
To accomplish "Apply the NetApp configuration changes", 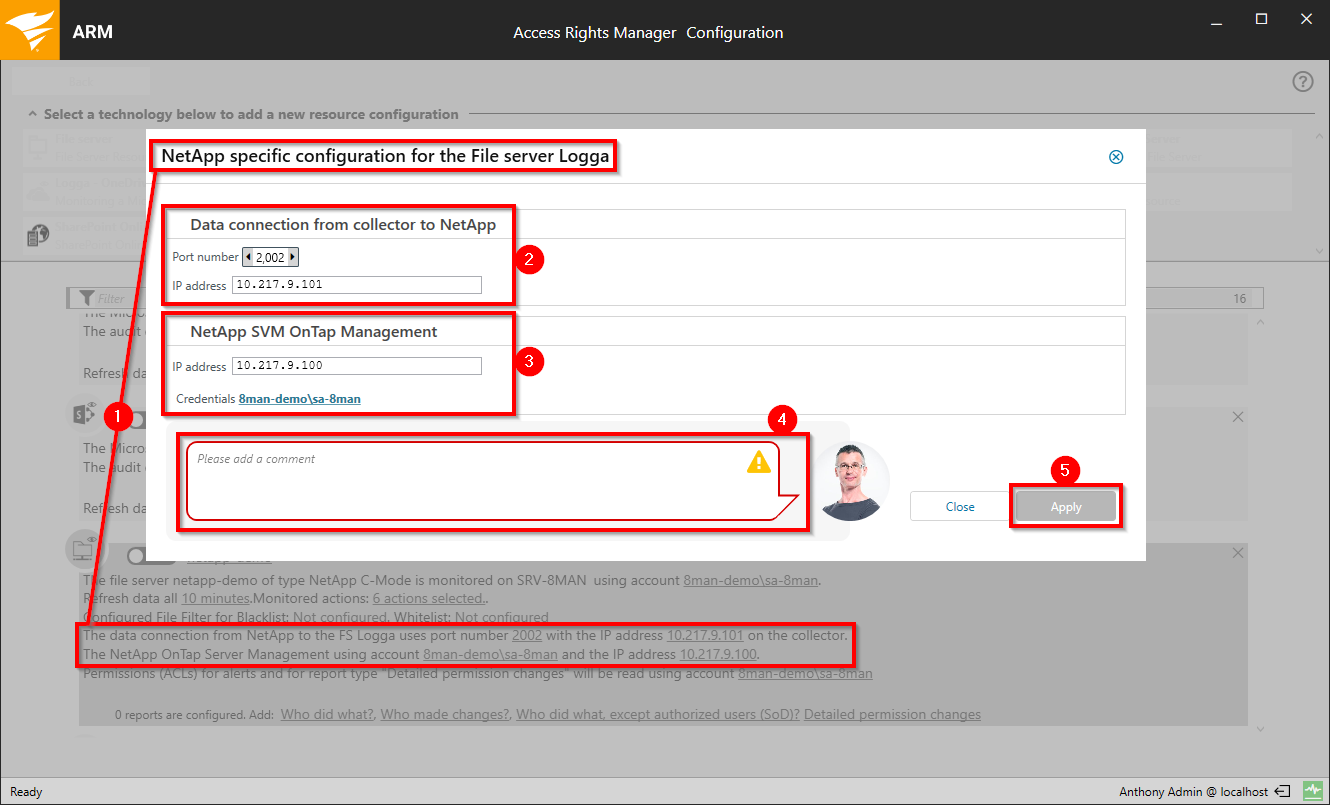I will [x=1065, y=506].
